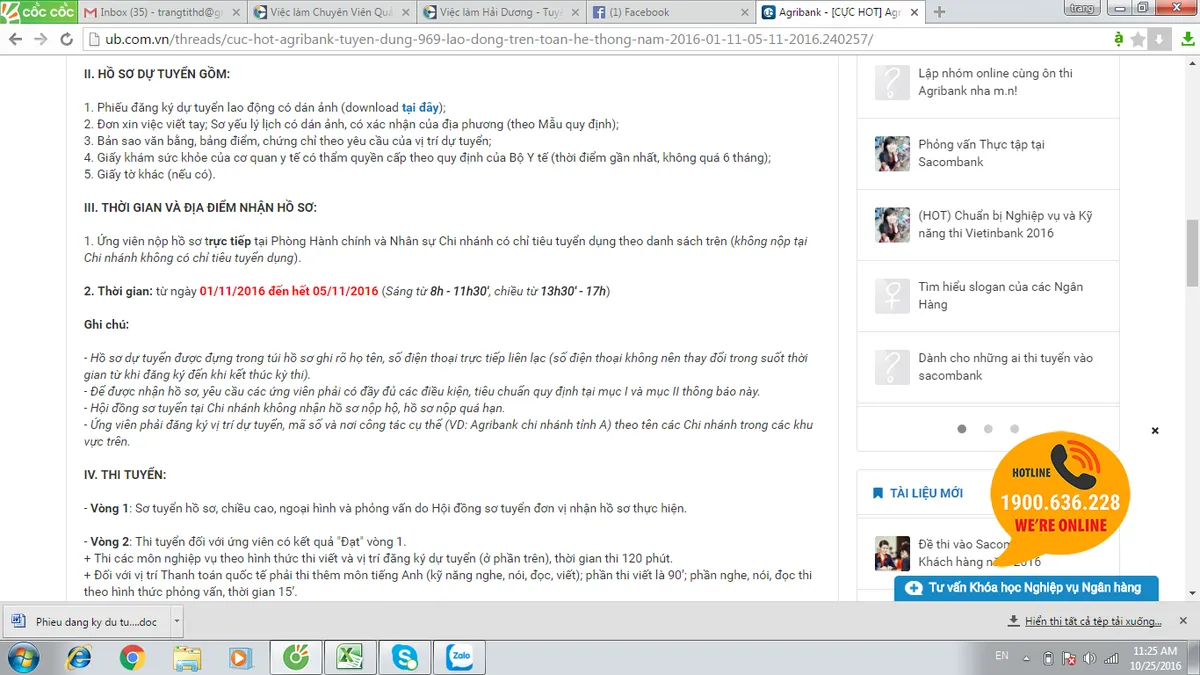Go back using the browser back arrow
The width and height of the screenshot is (1200, 675).
[16, 39]
